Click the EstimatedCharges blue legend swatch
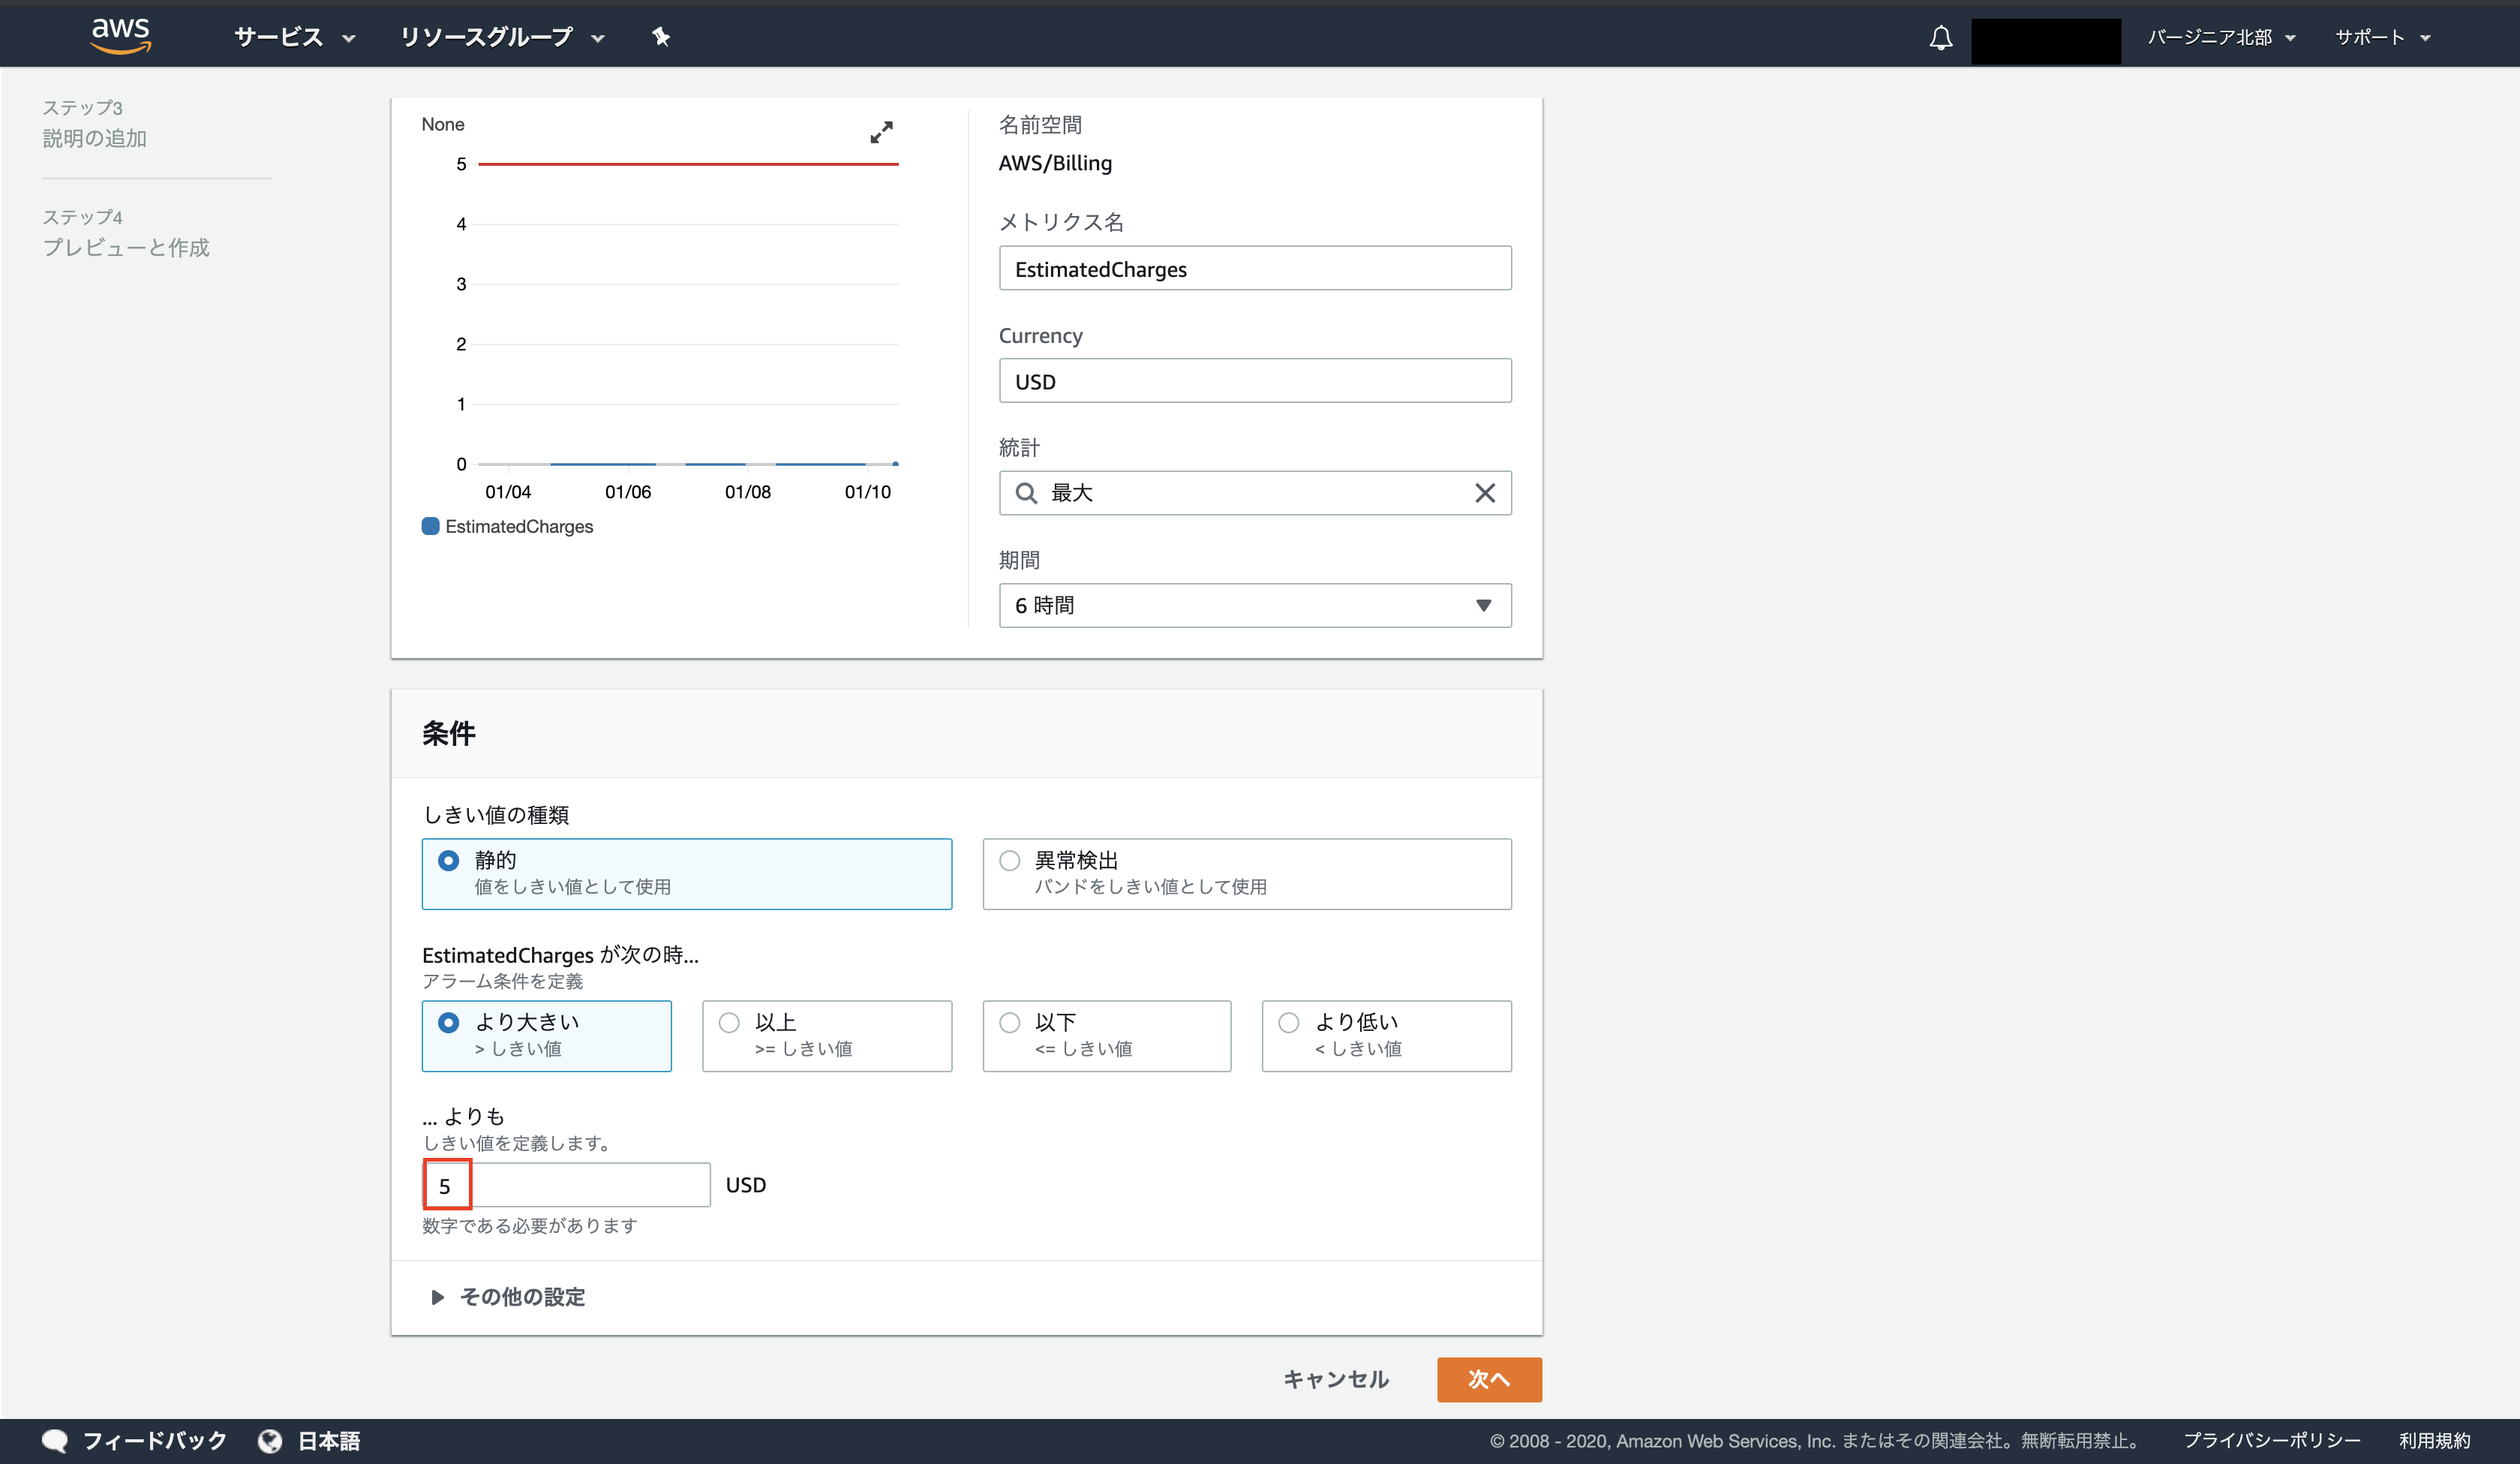Screen dimensions: 2520x1464 pyautogui.click(x=431, y=526)
